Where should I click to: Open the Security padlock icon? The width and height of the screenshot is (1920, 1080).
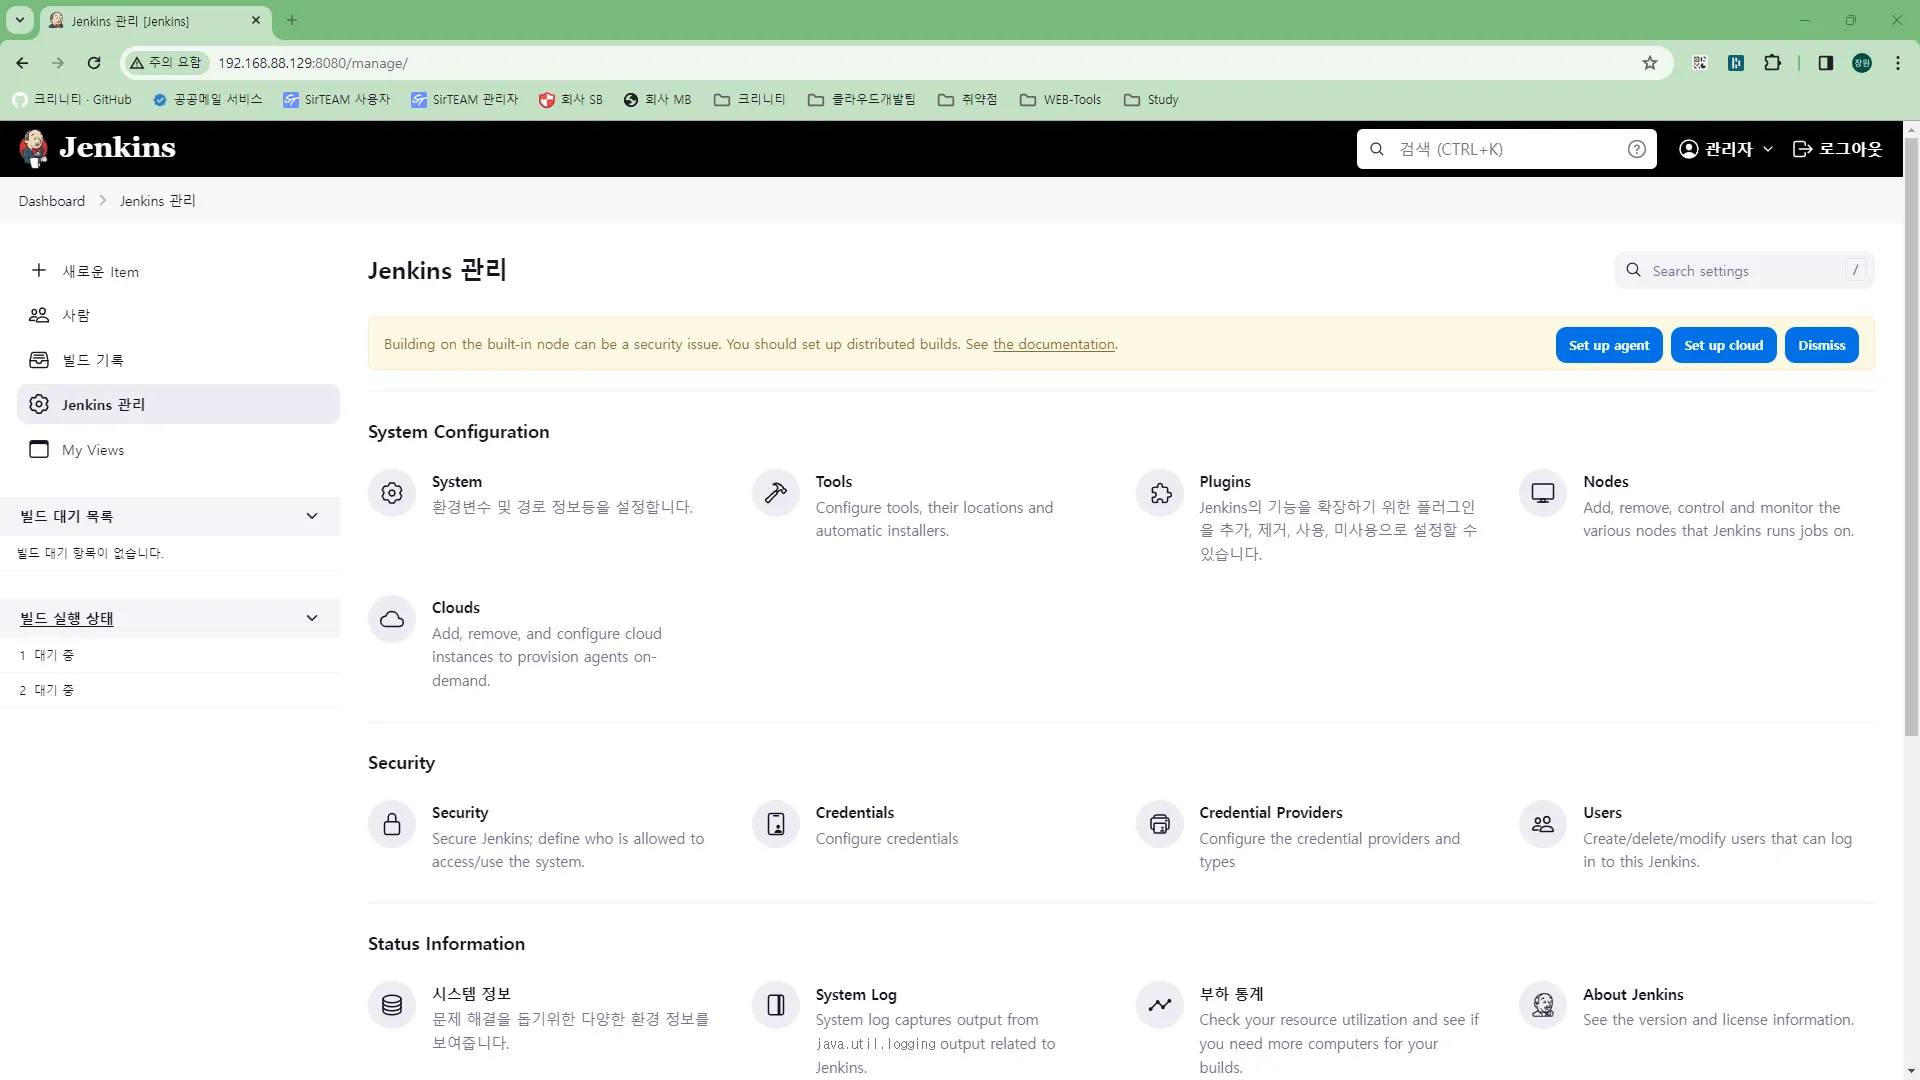[x=392, y=824]
